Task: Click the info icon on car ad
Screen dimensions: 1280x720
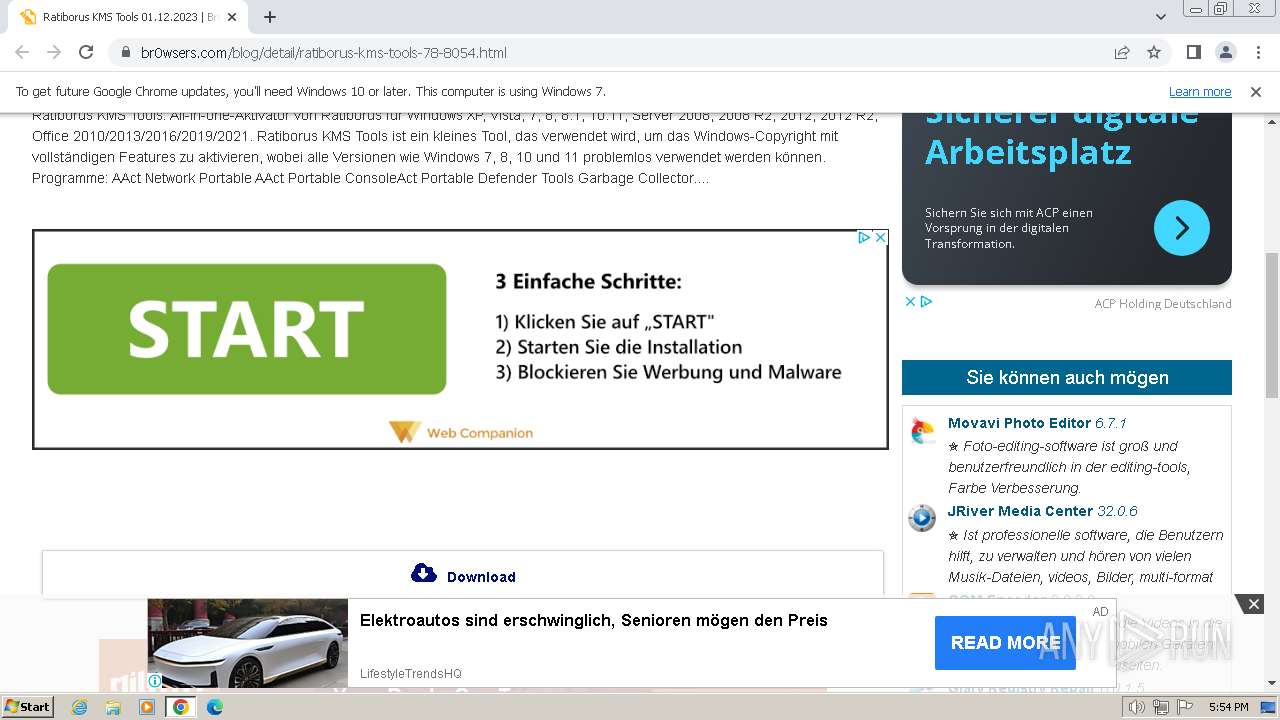Action: 155,681
